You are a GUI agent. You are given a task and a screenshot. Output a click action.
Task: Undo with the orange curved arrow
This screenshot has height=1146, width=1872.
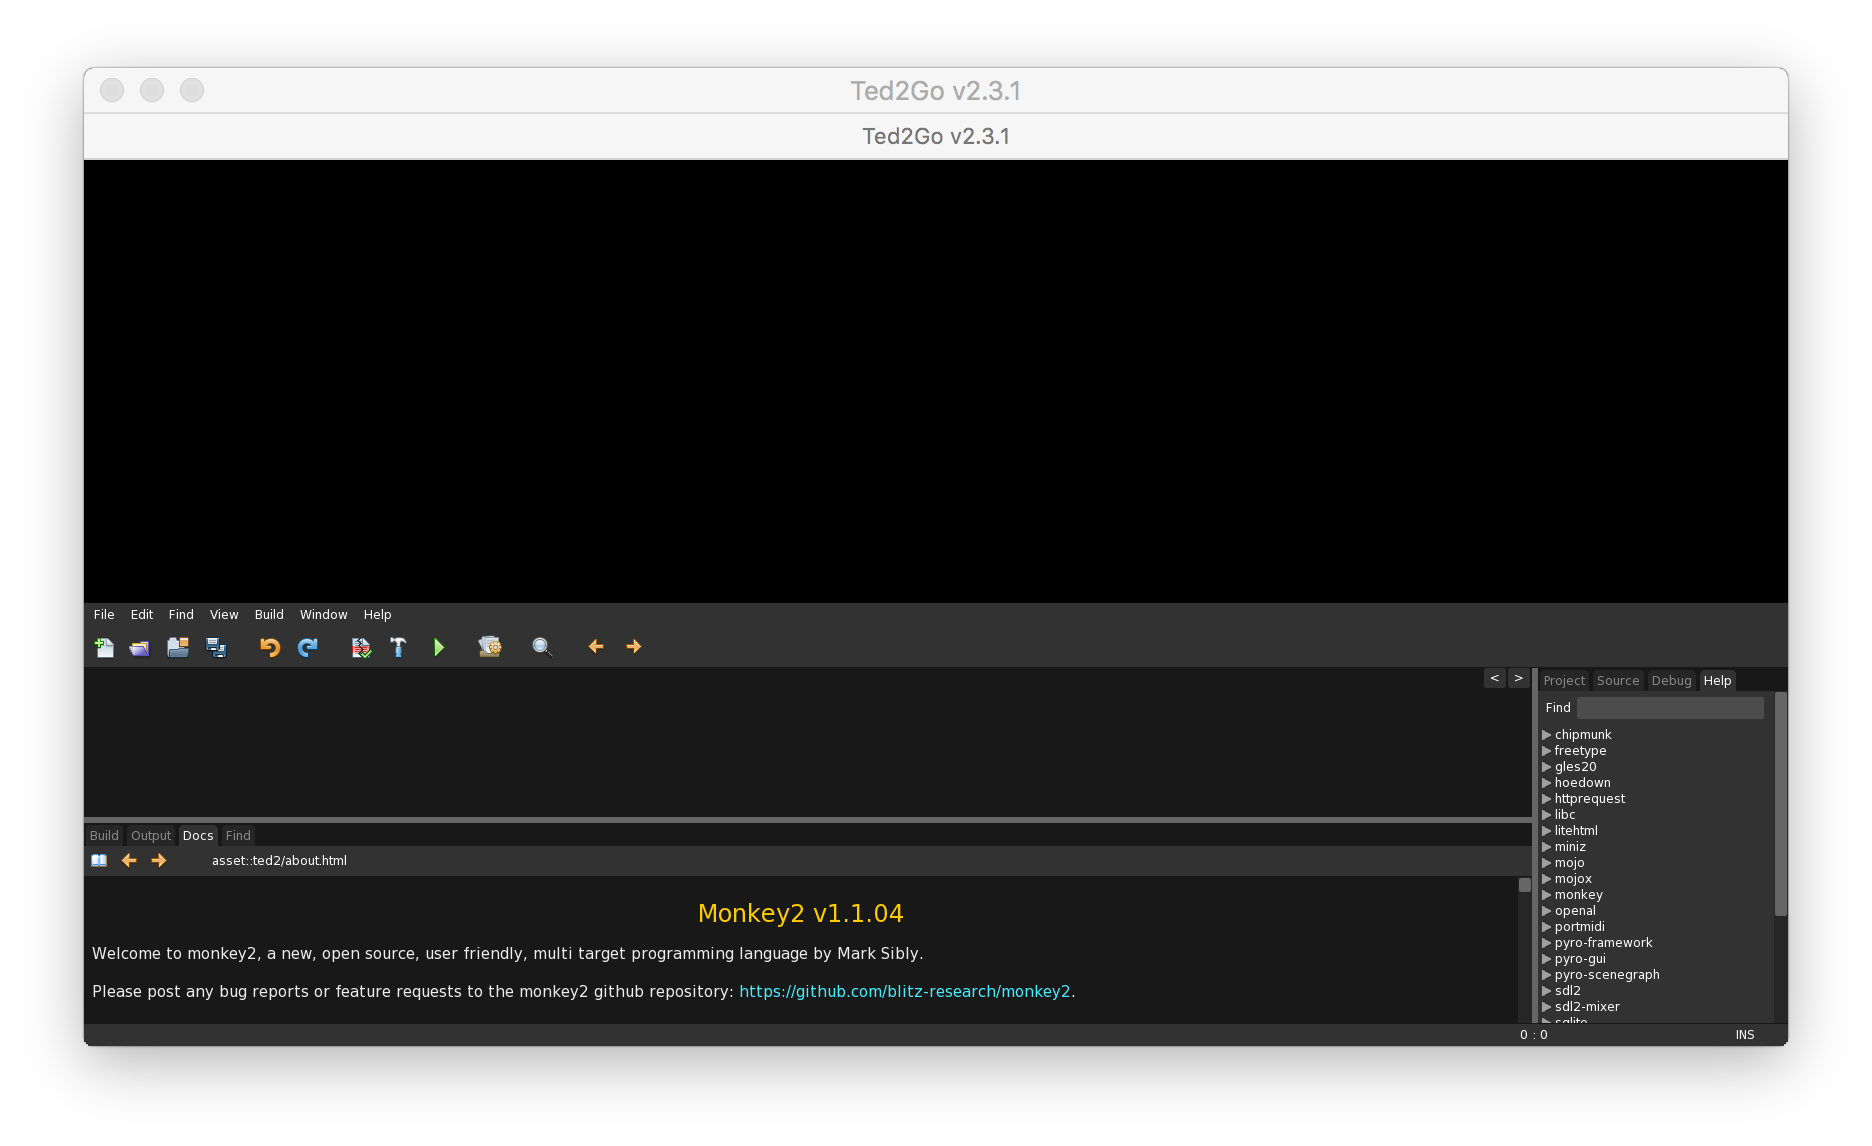pos(270,647)
